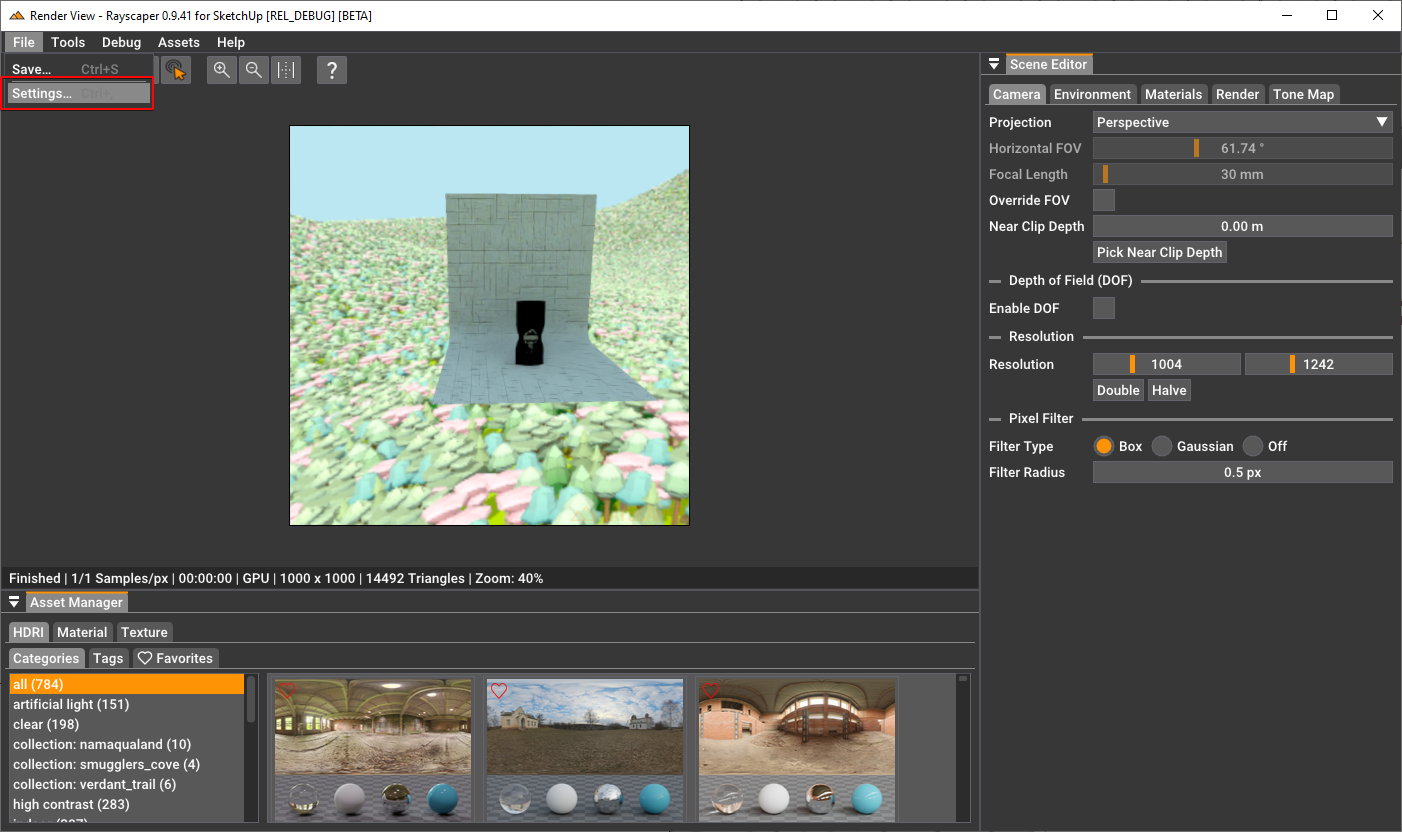The height and width of the screenshot is (832, 1402).
Task: Select the HDRI tab in Asset Manager
Action: (29, 632)
